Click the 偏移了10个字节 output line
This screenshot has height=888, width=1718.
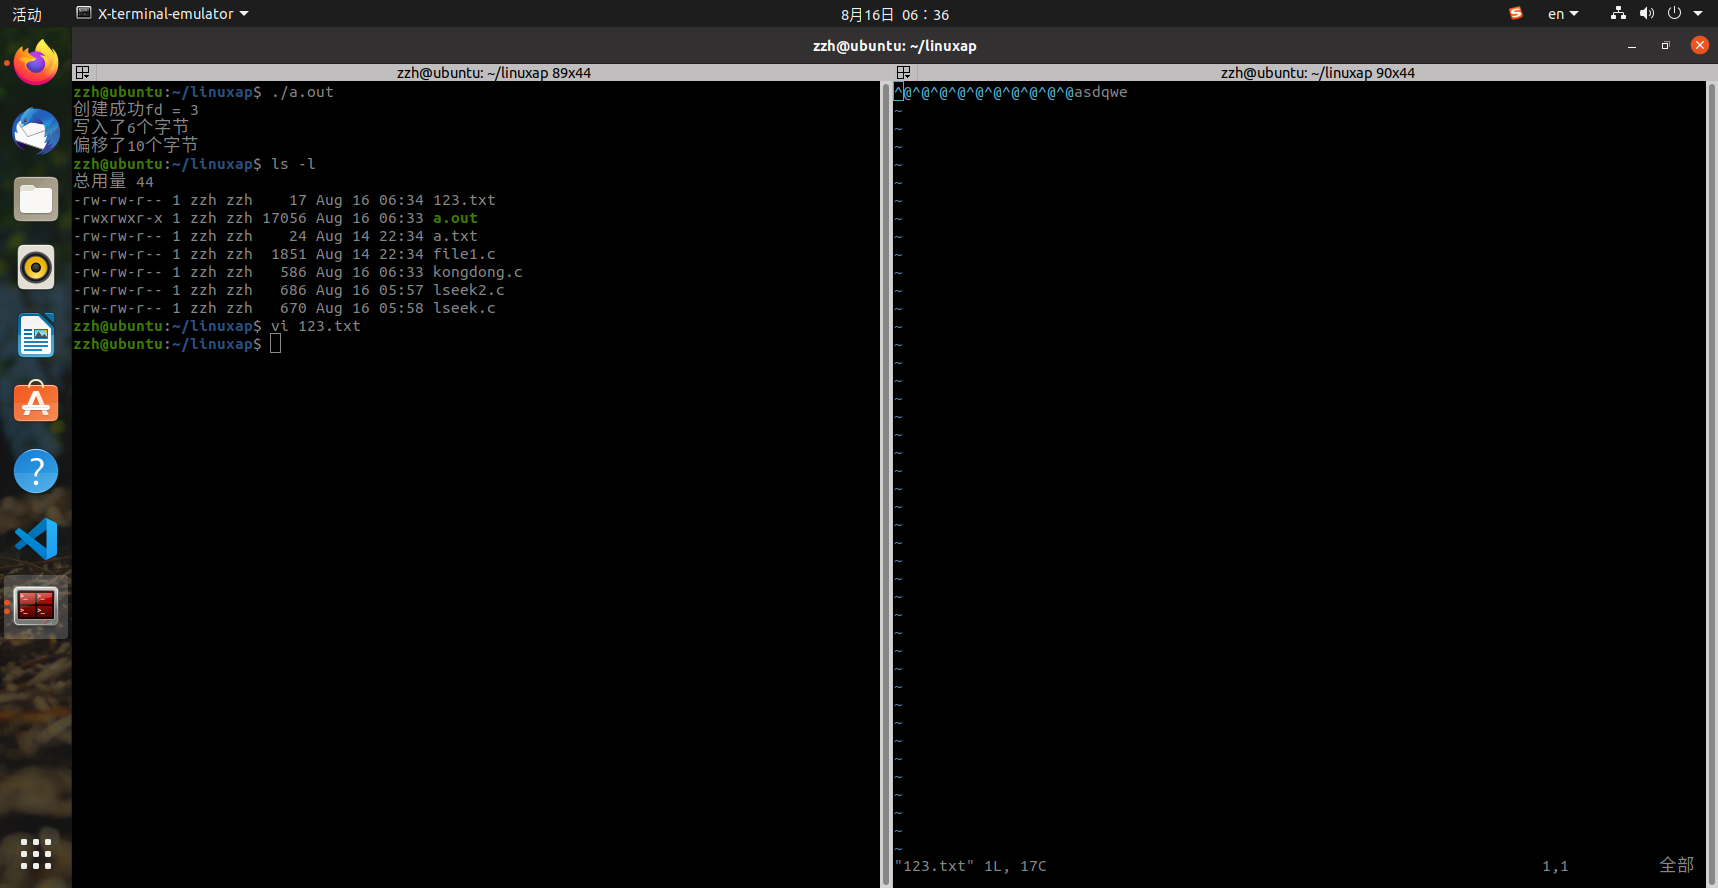[135, 146]
